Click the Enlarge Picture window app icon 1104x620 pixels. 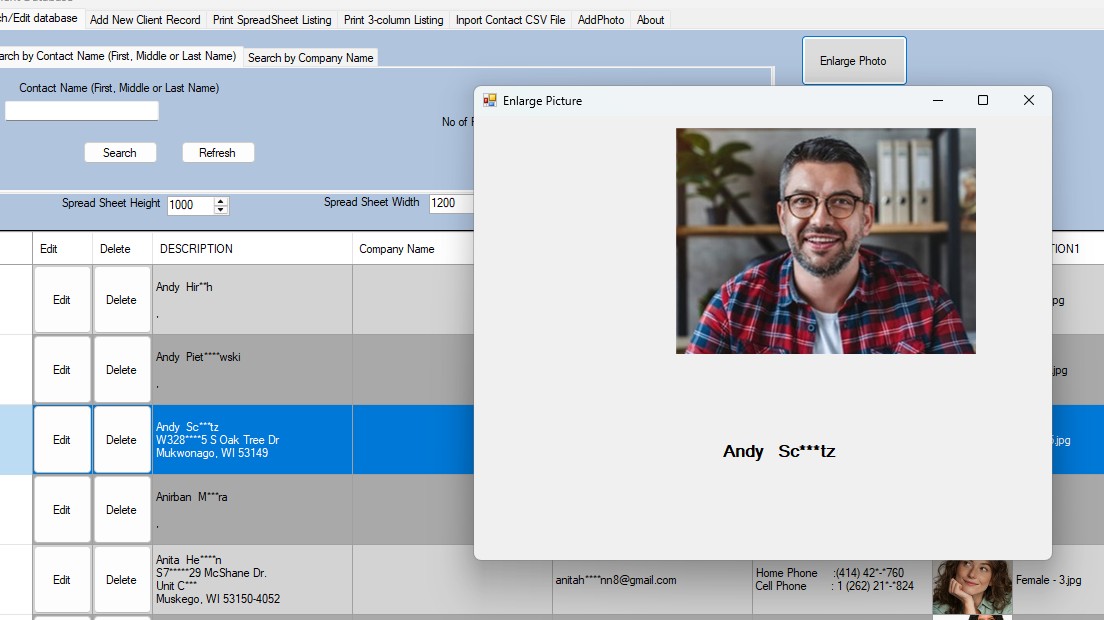click(489, 101)
